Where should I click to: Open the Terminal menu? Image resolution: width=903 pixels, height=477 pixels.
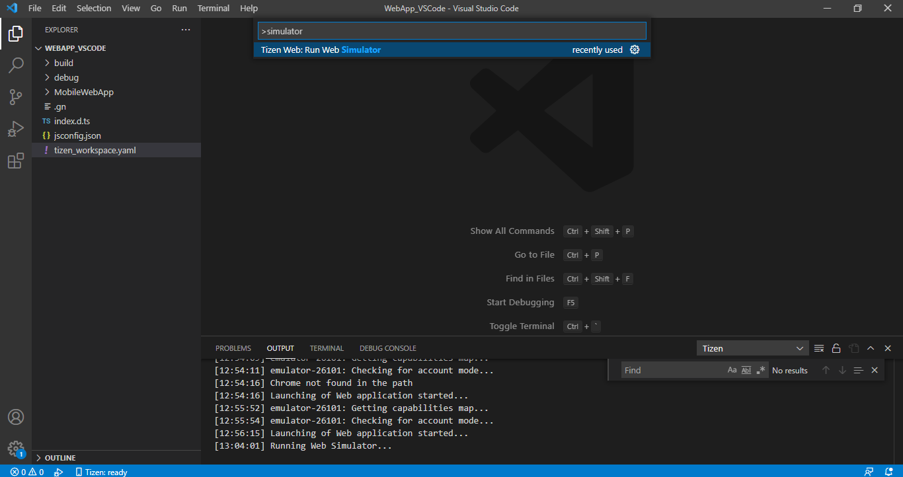click(213, 8)
